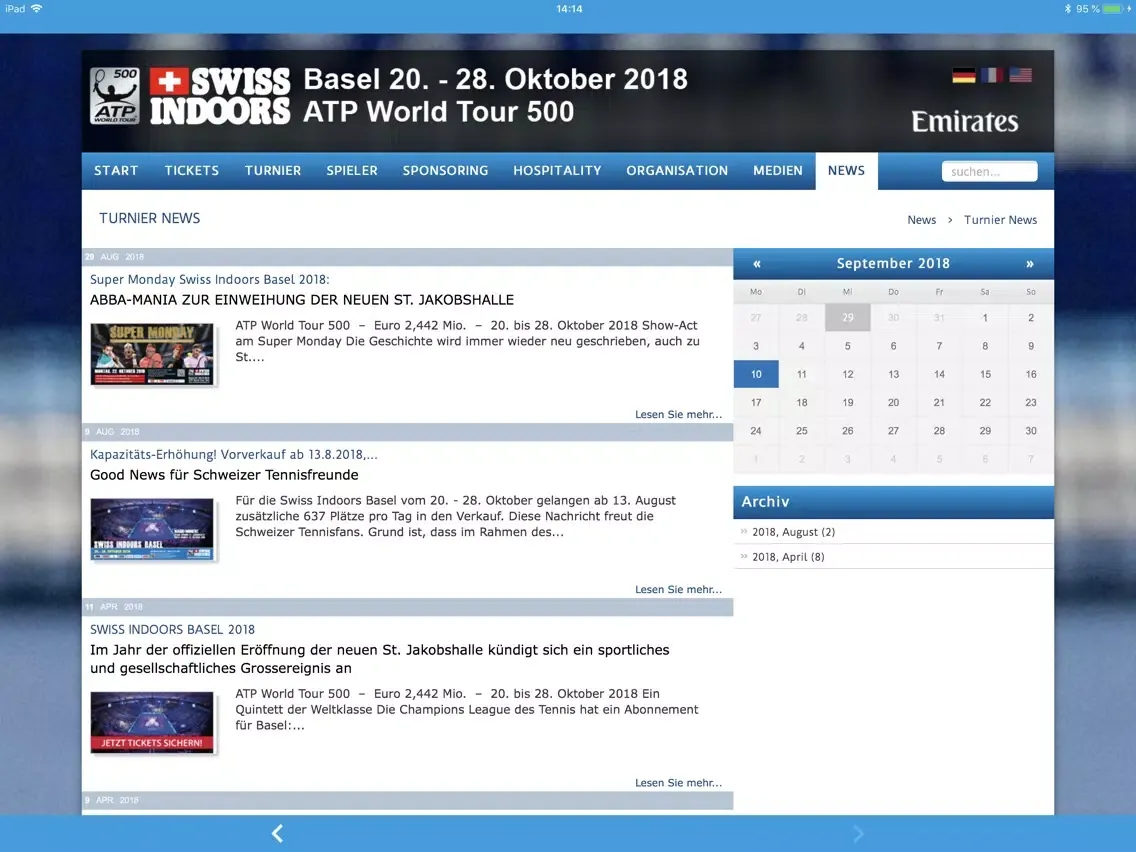
Task: Open the Jetzt Tickets Sichern thumbnail
Action: click(x=151, y=722)
